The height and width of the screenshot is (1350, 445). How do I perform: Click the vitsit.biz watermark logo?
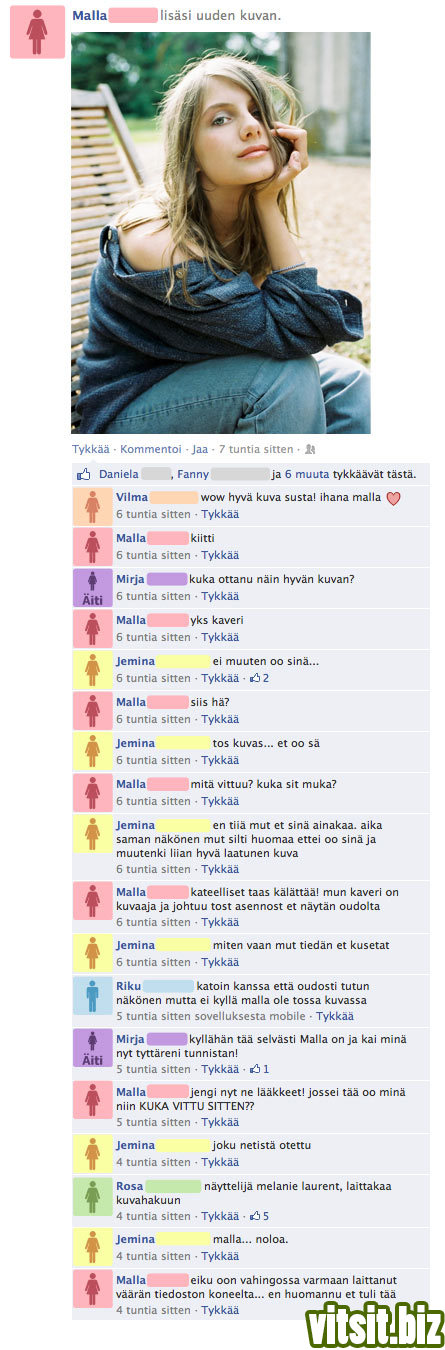[x=373, y=1324]
